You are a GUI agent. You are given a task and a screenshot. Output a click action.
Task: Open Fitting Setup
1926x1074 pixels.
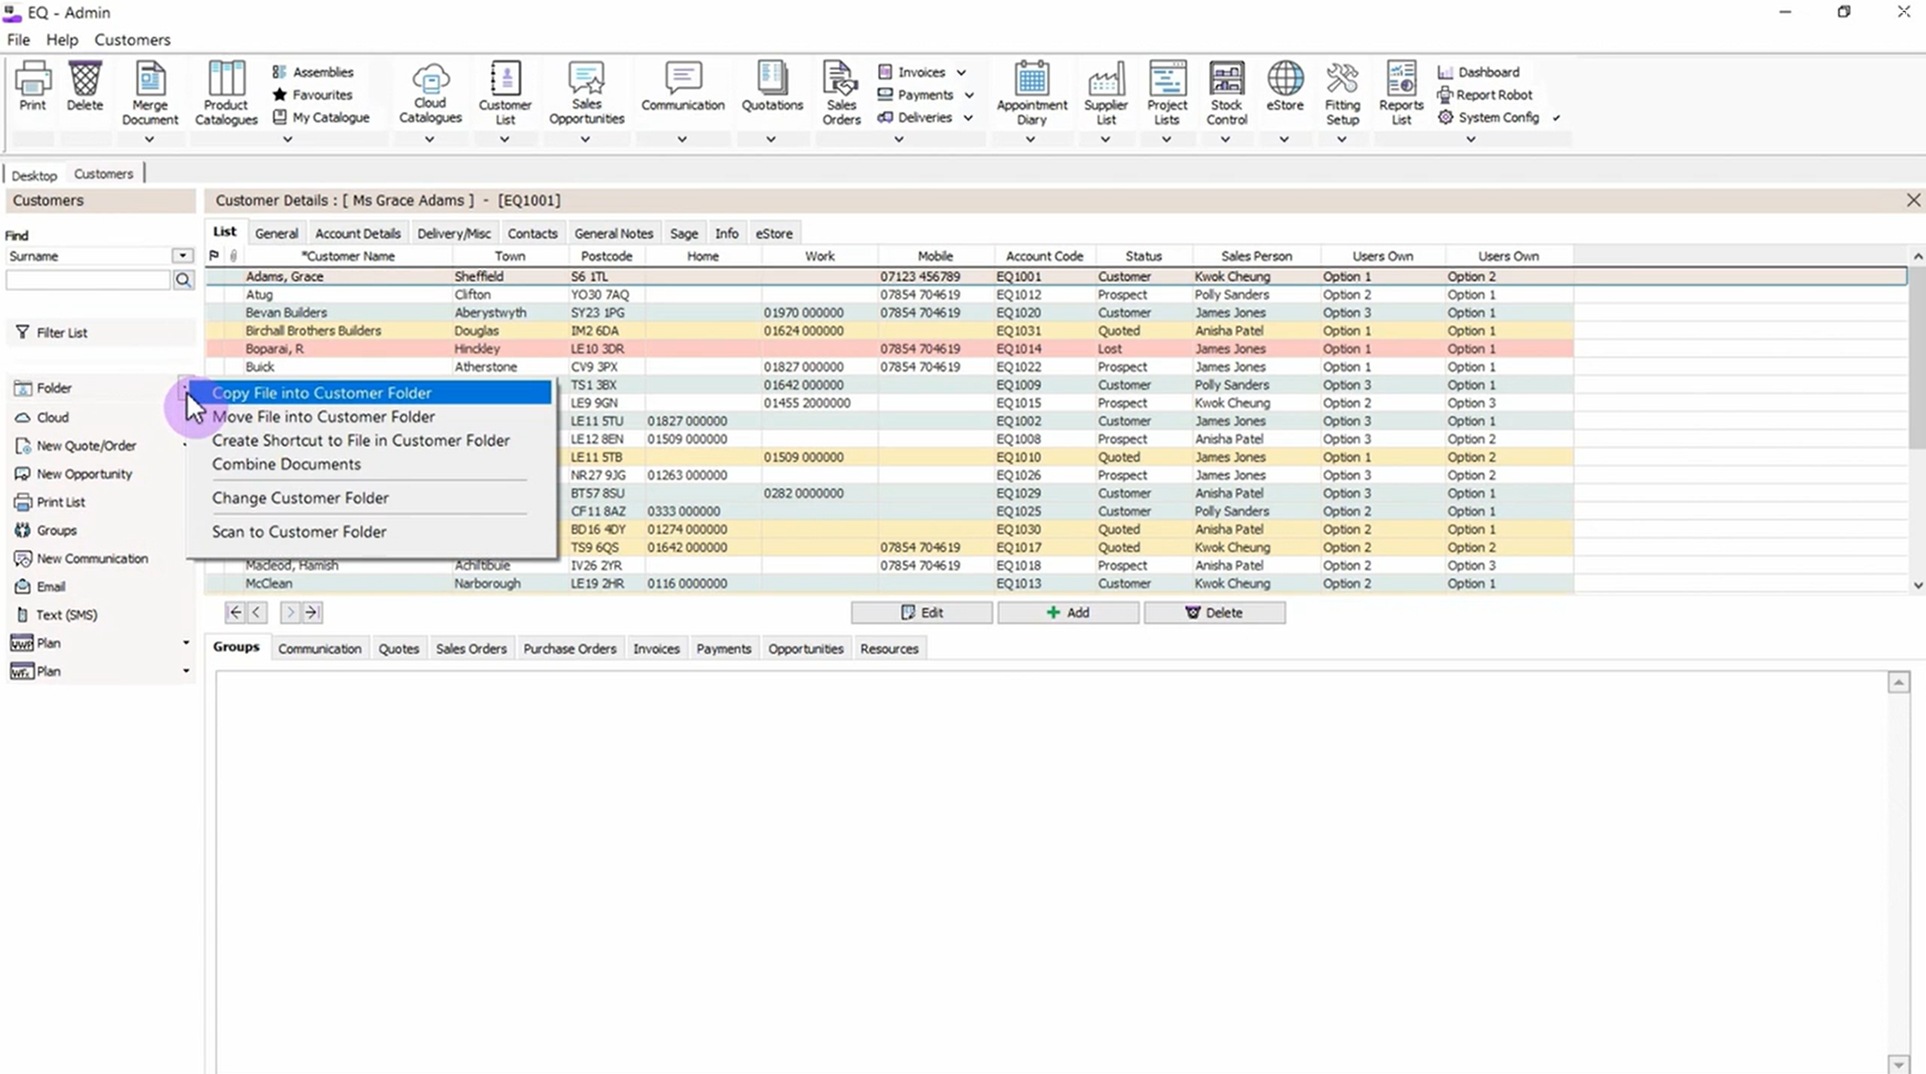(x=1342, y=93)
